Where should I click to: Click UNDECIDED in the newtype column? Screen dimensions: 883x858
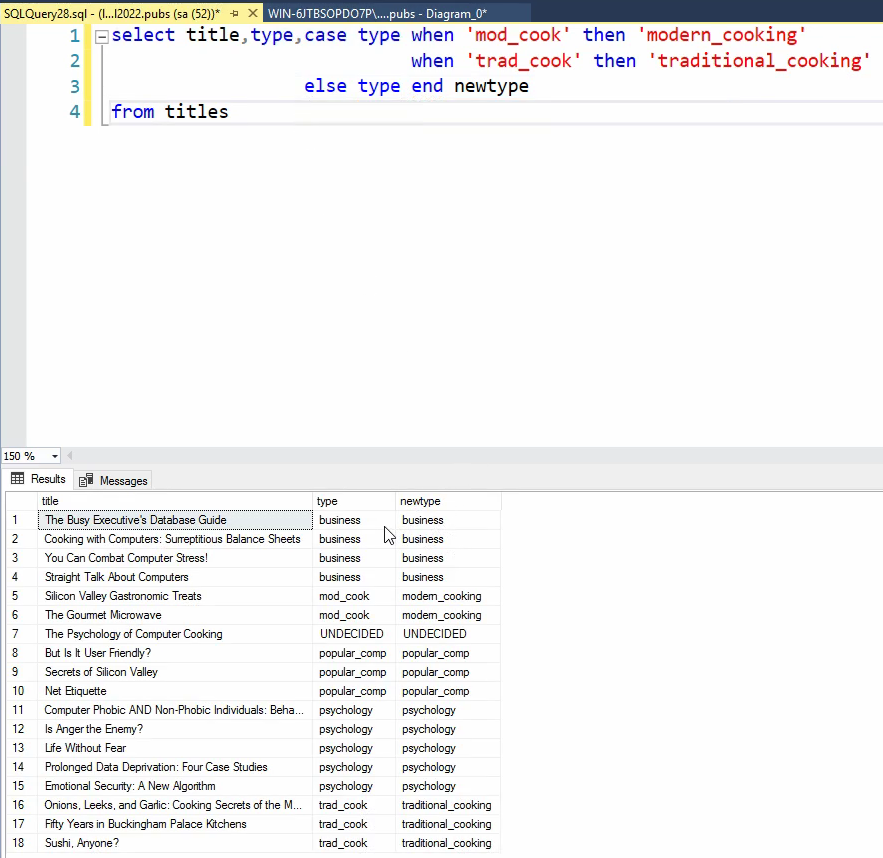tap(448, 634)
